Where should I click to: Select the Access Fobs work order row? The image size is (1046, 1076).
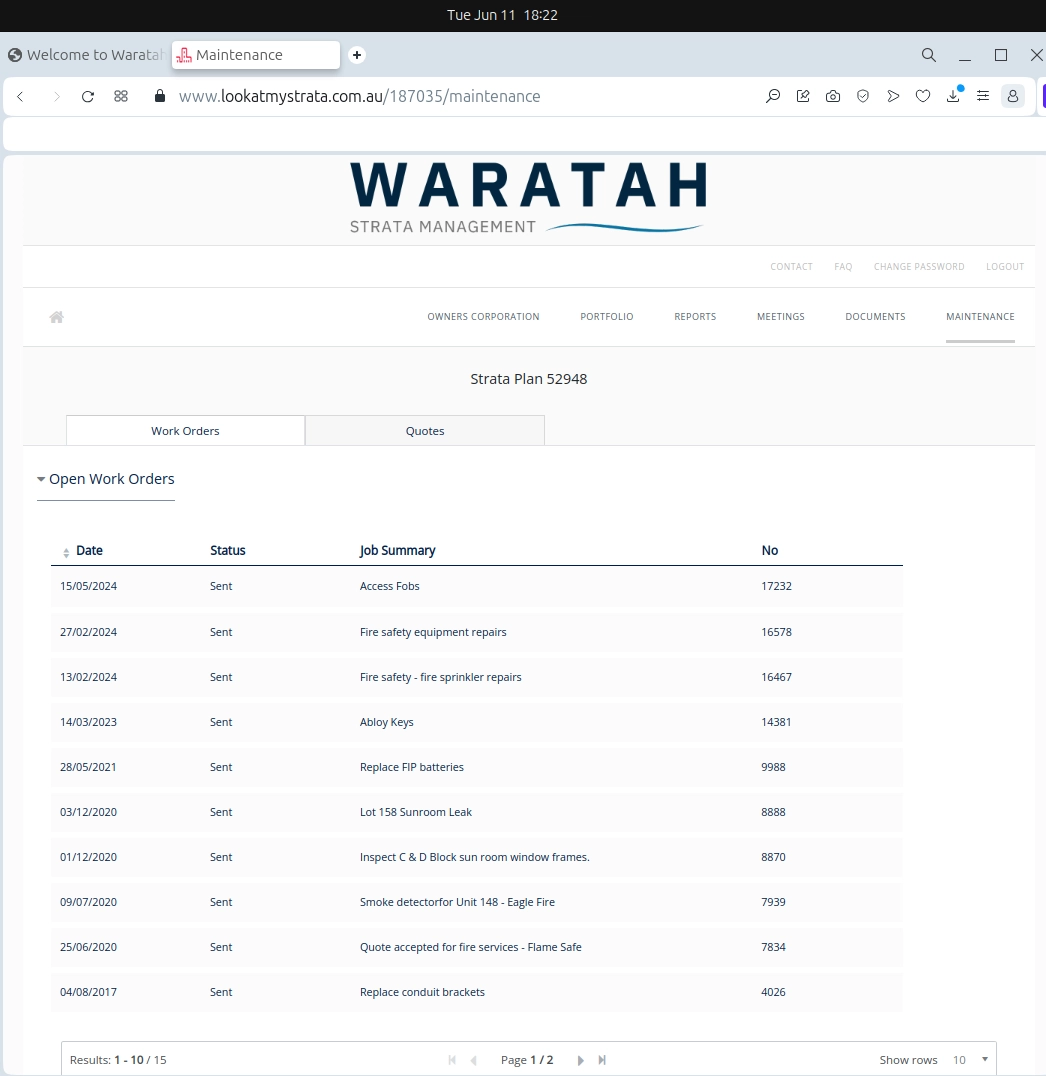pyautogui.click(x=390, y=587)
